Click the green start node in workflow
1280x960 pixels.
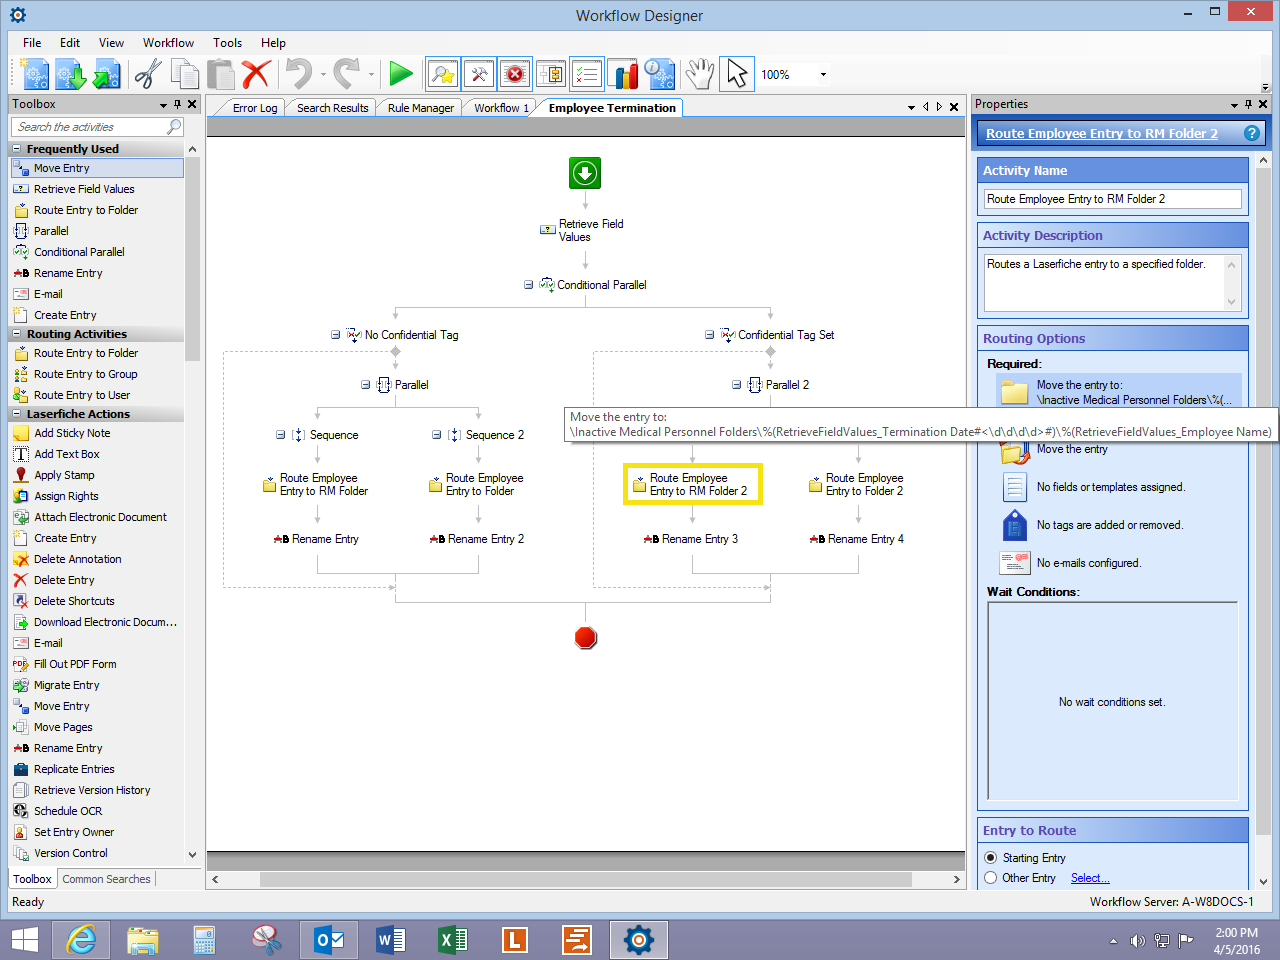(x=585, y=173)
